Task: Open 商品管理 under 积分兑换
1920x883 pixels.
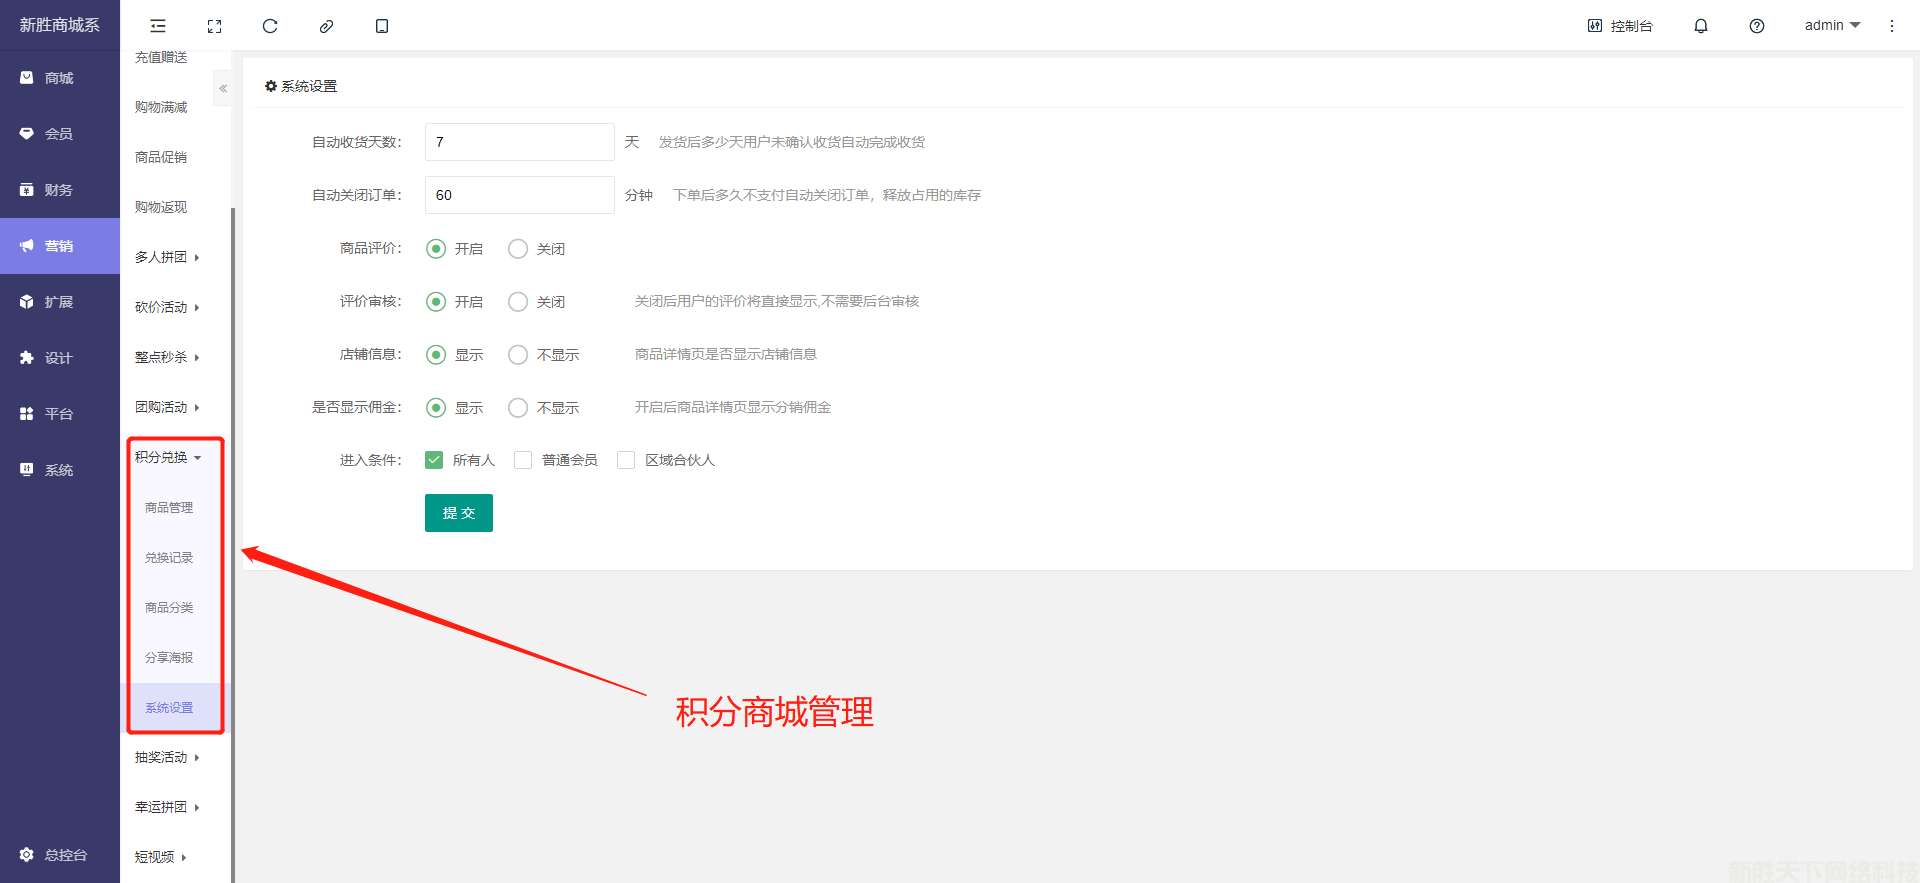Action: [x=169, y=508]
